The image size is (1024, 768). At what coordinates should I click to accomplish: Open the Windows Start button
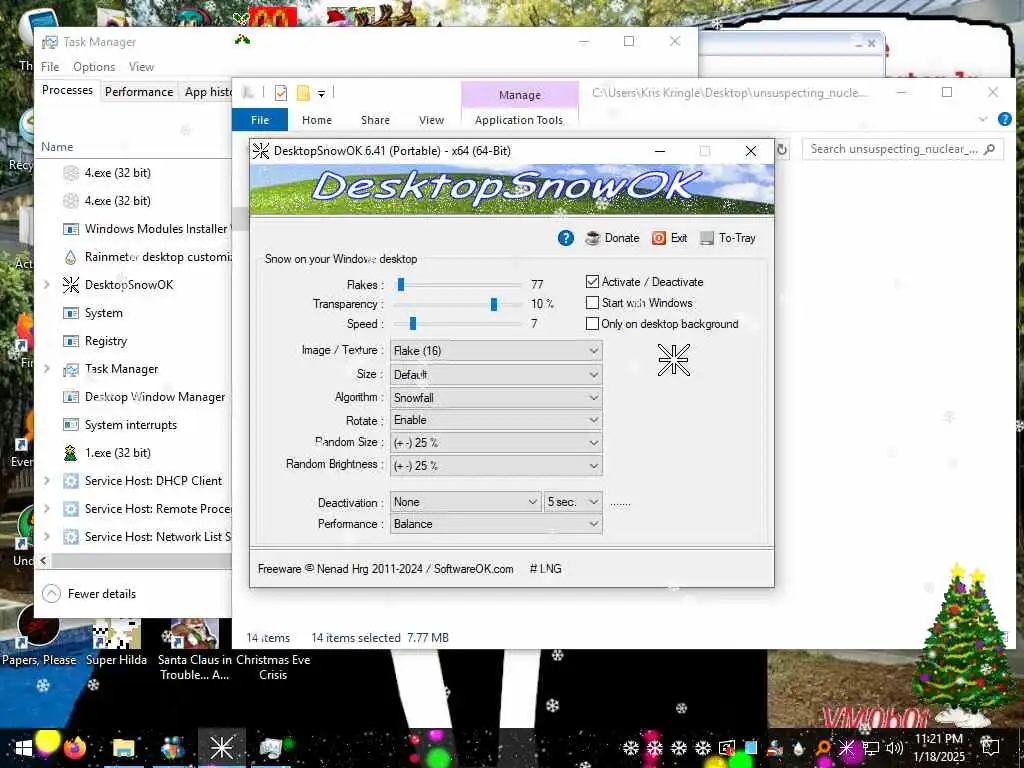click(24, 748)
